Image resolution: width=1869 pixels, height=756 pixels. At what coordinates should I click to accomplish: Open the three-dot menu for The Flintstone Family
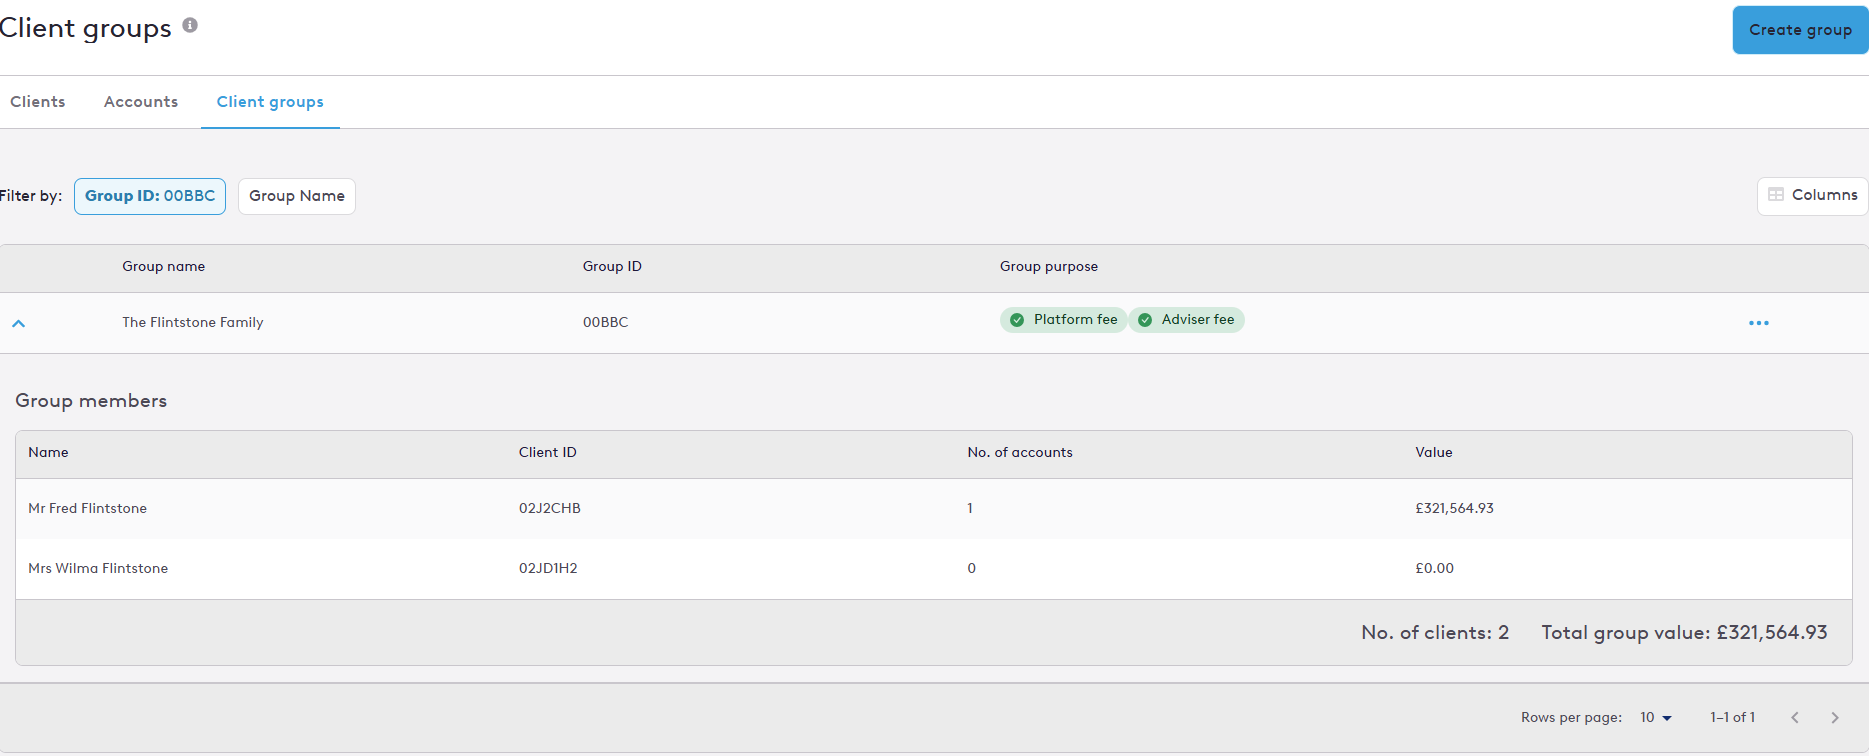point(1759,323)
